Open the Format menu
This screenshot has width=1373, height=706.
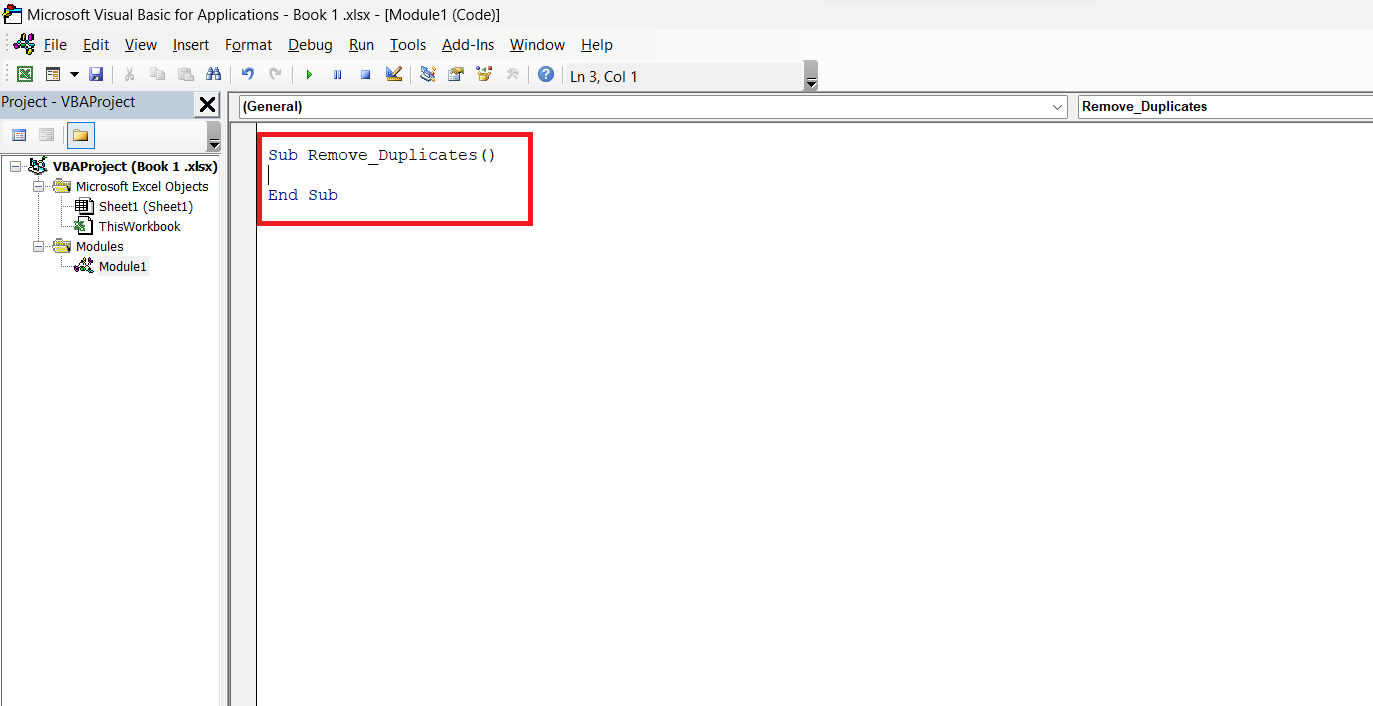248,45
